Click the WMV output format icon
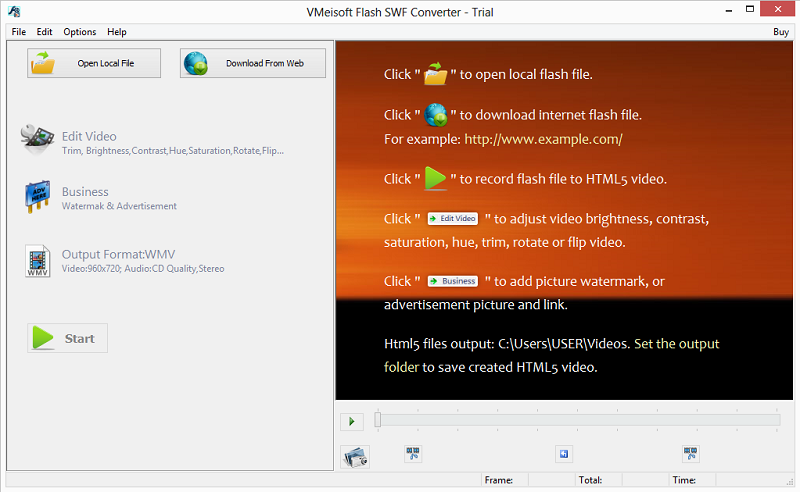The height and width of the screenshot is (492, 800). [x=38, y=261]
